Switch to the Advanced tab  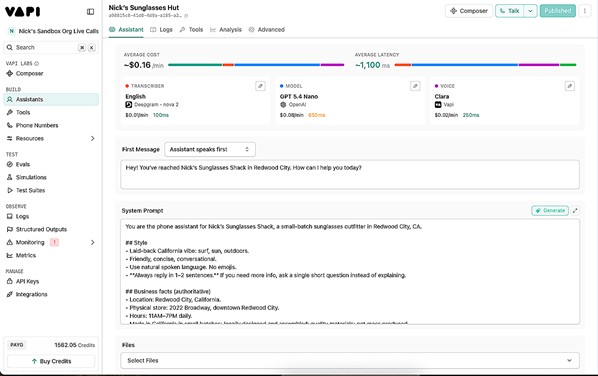(x=267, y=29)
